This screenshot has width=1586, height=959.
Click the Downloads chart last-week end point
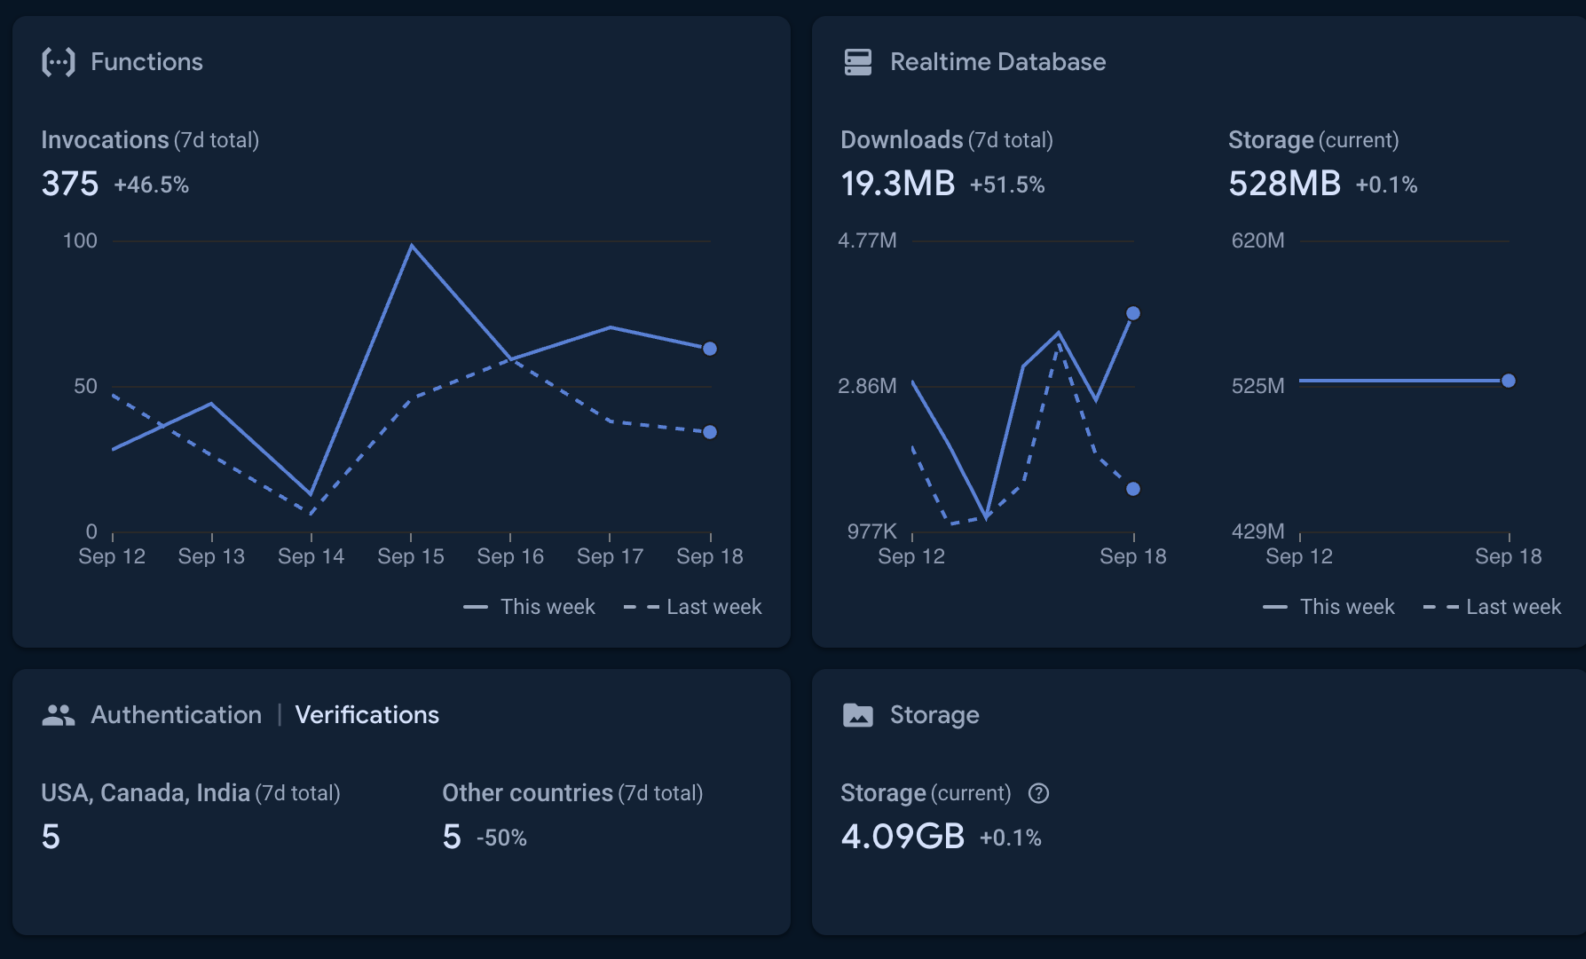(1133, 489)
